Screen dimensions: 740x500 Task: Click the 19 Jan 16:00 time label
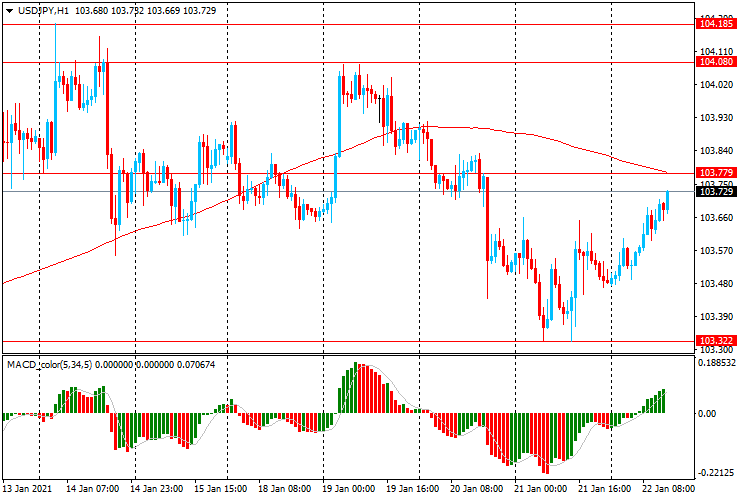click(412, 488)
